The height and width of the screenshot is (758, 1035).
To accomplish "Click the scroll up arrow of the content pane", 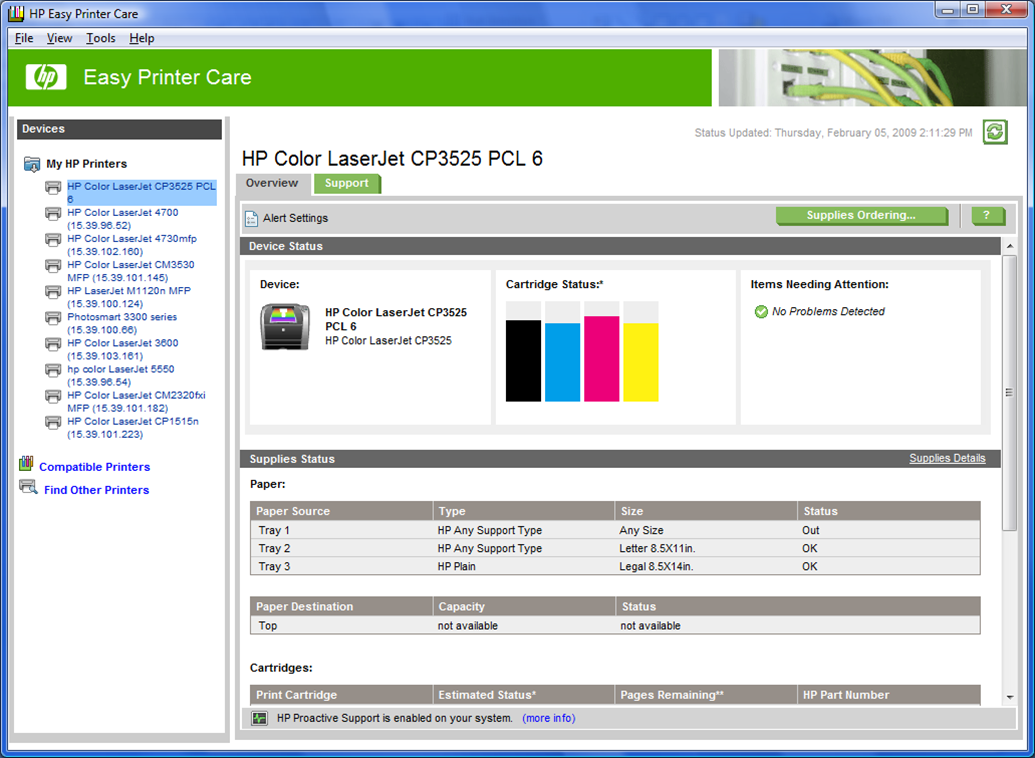I will 1009,246.
